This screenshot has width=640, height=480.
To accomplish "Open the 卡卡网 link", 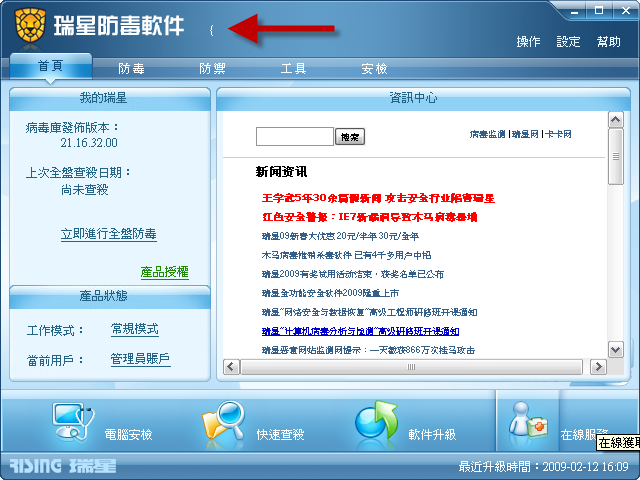I will click(x=558, y=134).
